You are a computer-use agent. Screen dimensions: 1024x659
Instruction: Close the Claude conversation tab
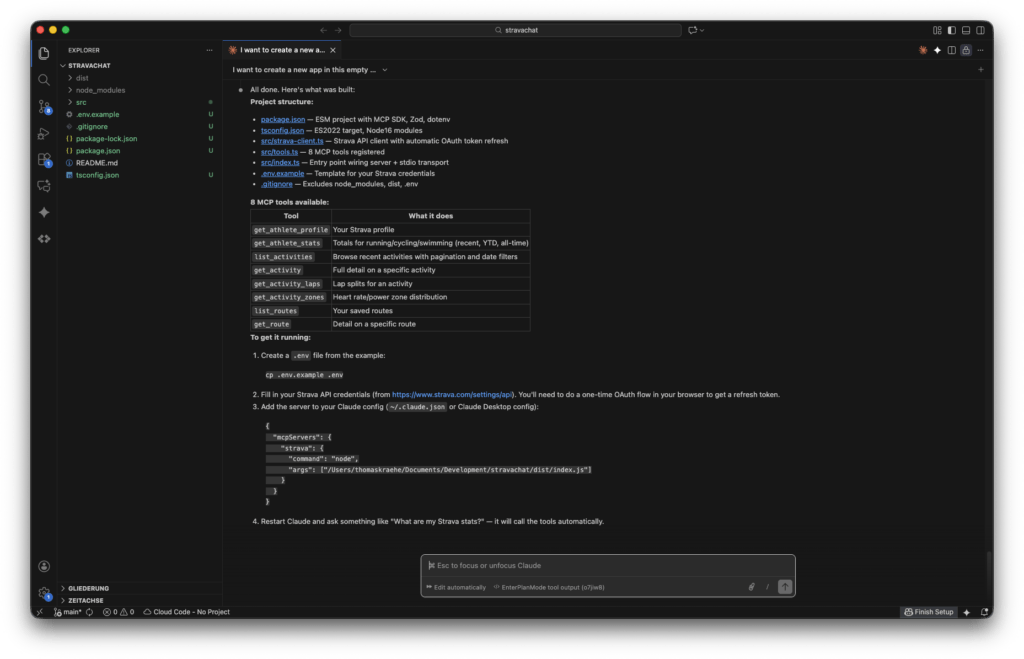click(x=333, y=50)
